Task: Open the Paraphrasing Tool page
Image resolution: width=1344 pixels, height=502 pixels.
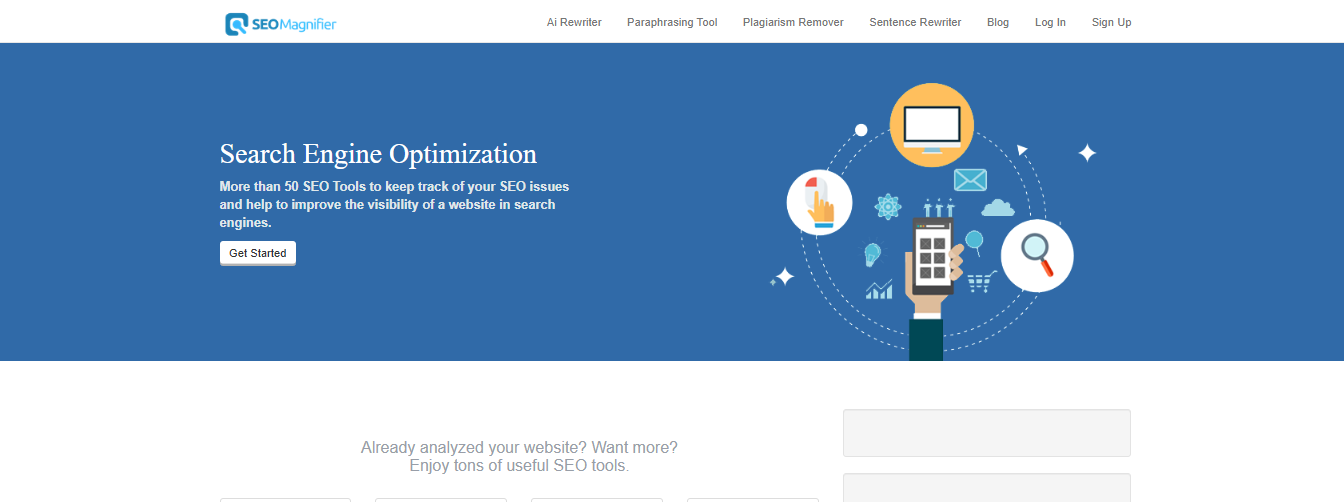Action: coord(672,22)
